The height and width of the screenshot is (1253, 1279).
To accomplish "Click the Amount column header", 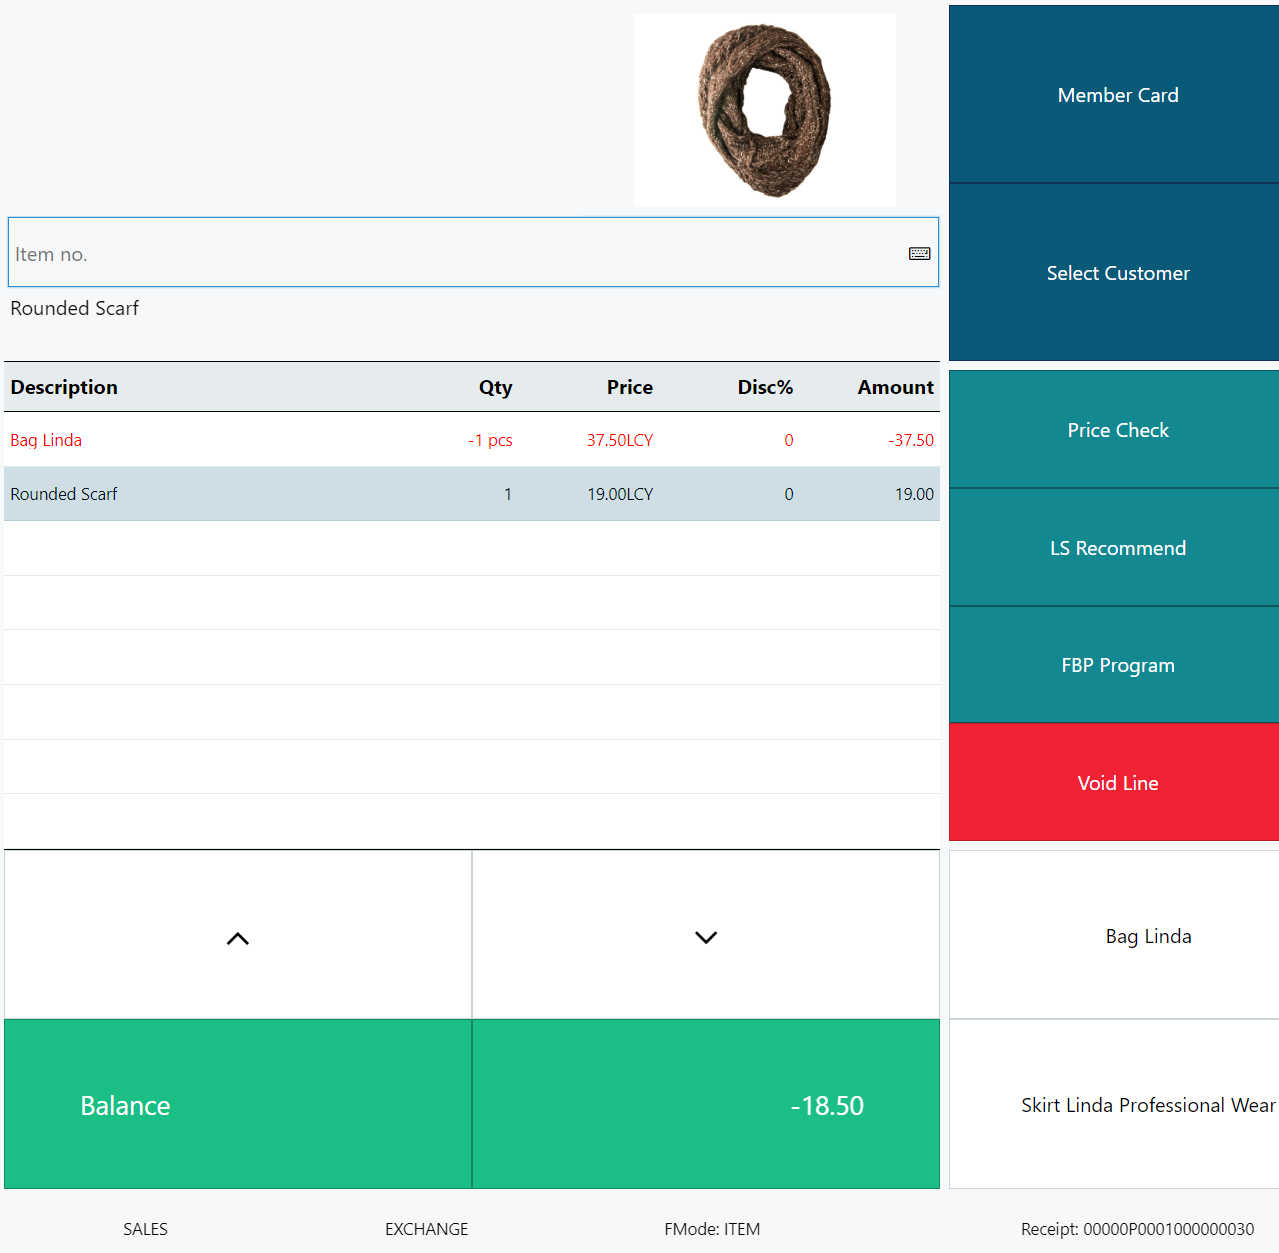I will [895, 387].
